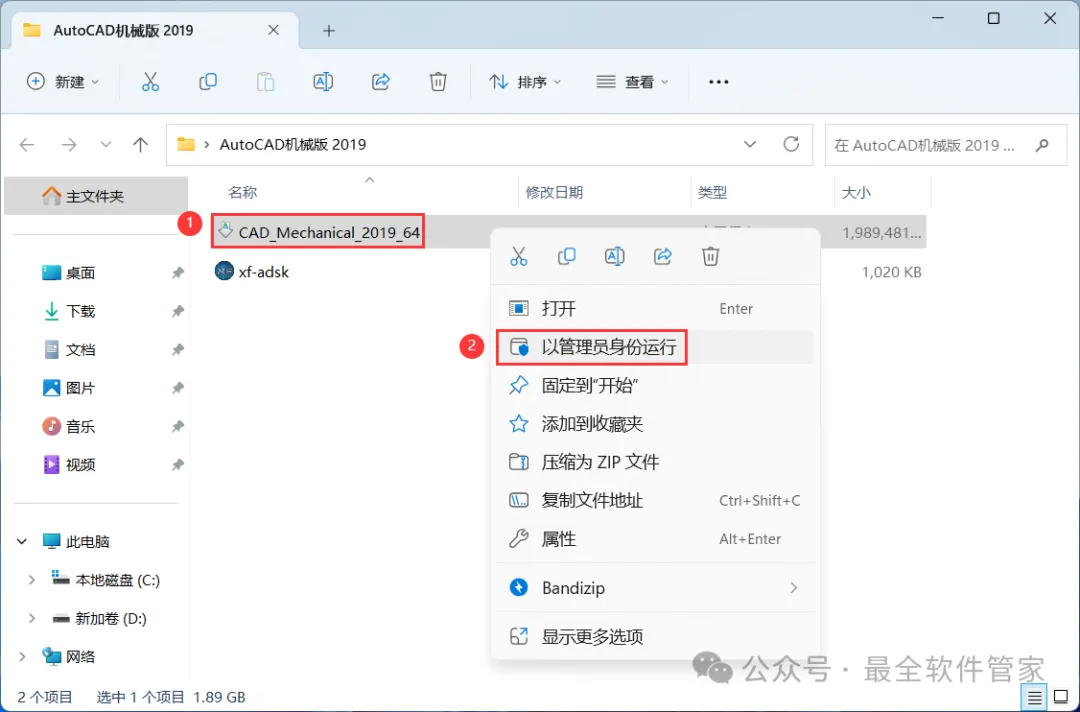This screenshot has height=712, width=1080.
Task: Expand 新加卷 (D:) tree node
Action: coord(31,618)
